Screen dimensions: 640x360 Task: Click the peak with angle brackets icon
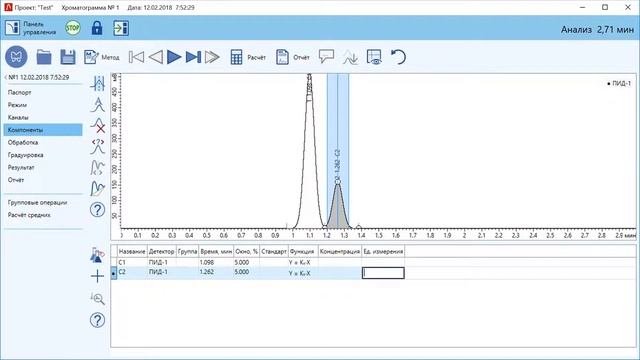[x=98, y=167]
